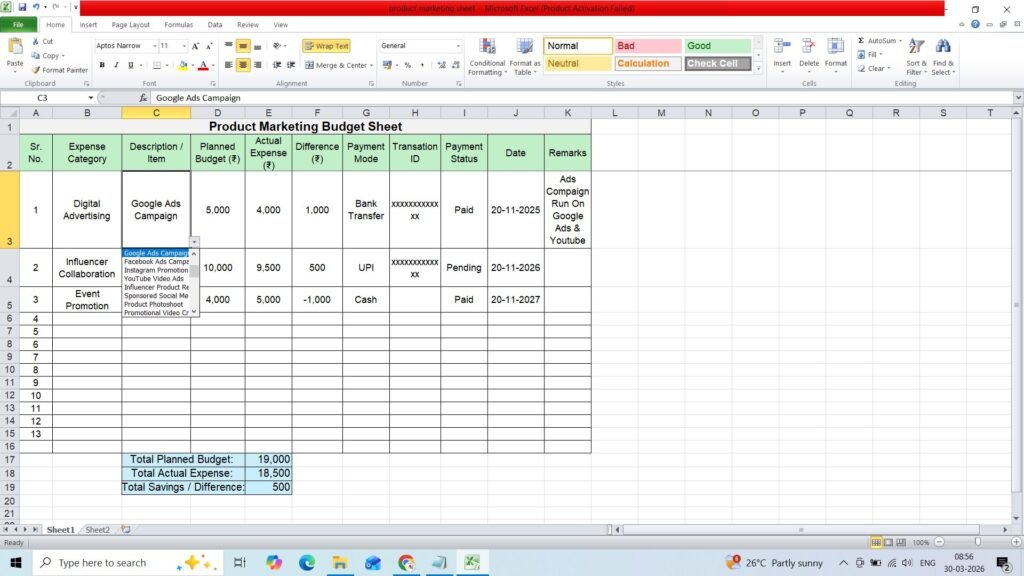
Task: Increase font size with the larger A icon
Action: 195,46
